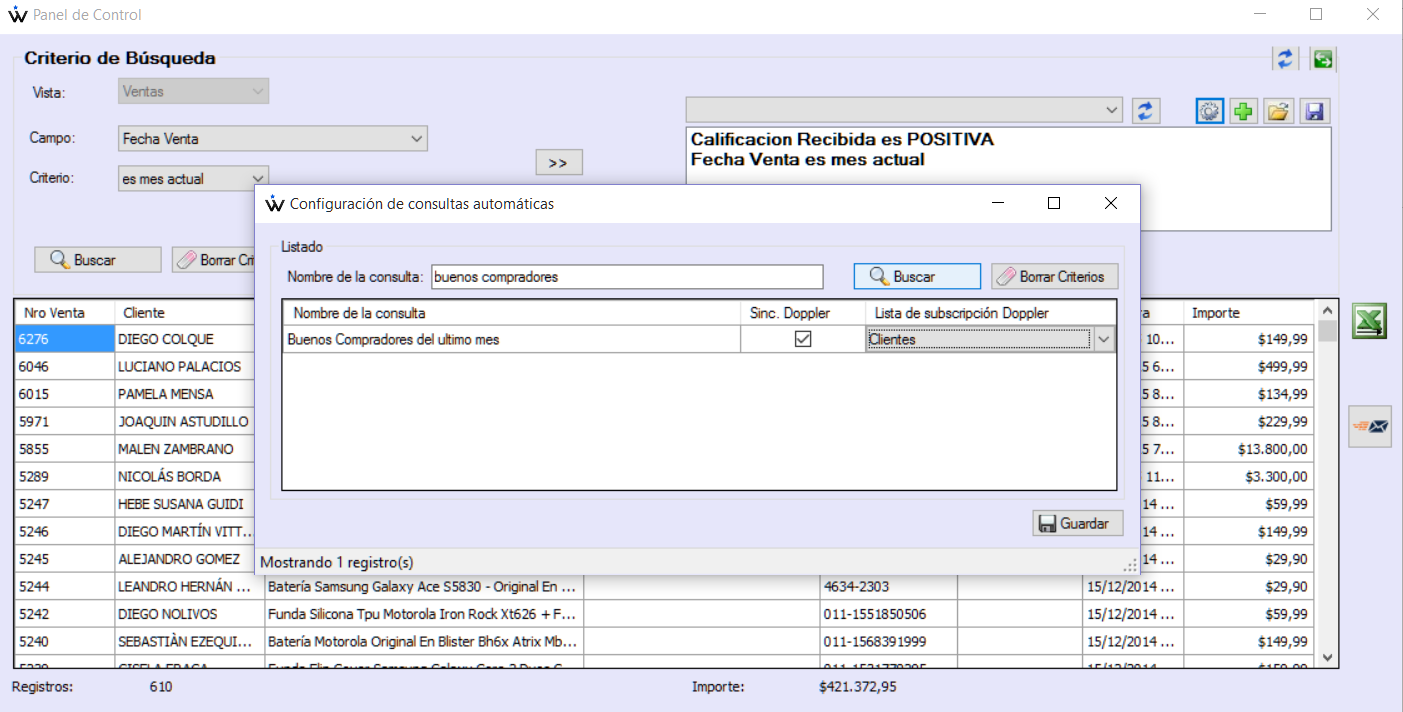Click the $499,99 amount cell
Screen dimensions: 1403x712
[1250, 367]
